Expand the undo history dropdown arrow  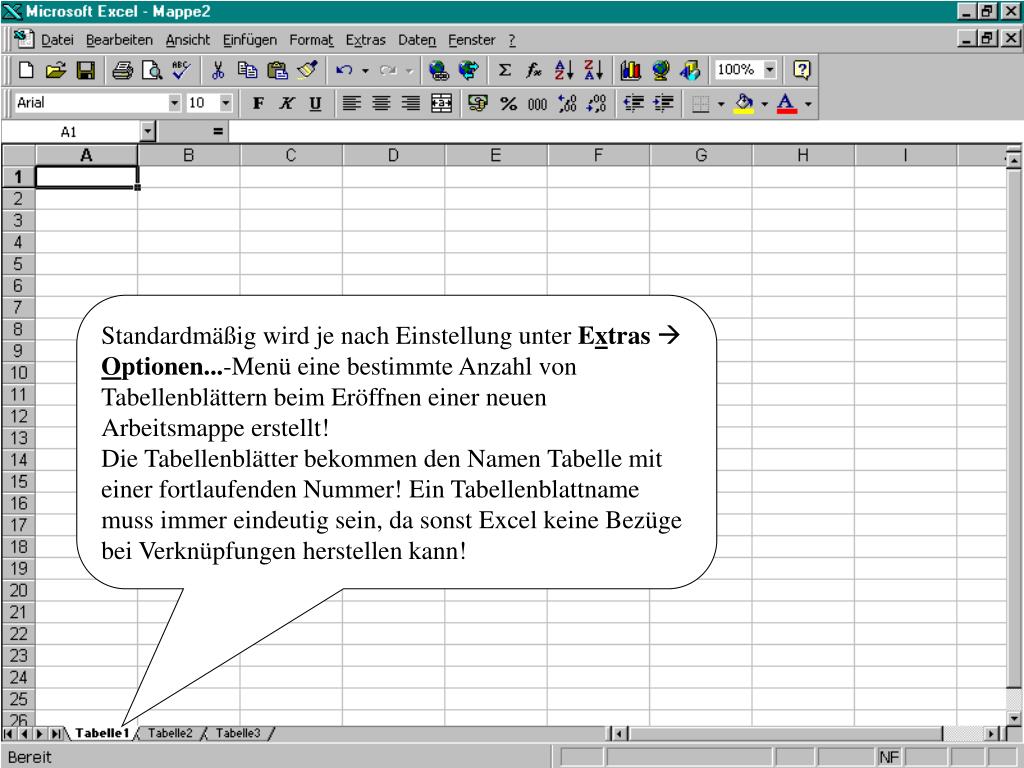pos(365,71)
